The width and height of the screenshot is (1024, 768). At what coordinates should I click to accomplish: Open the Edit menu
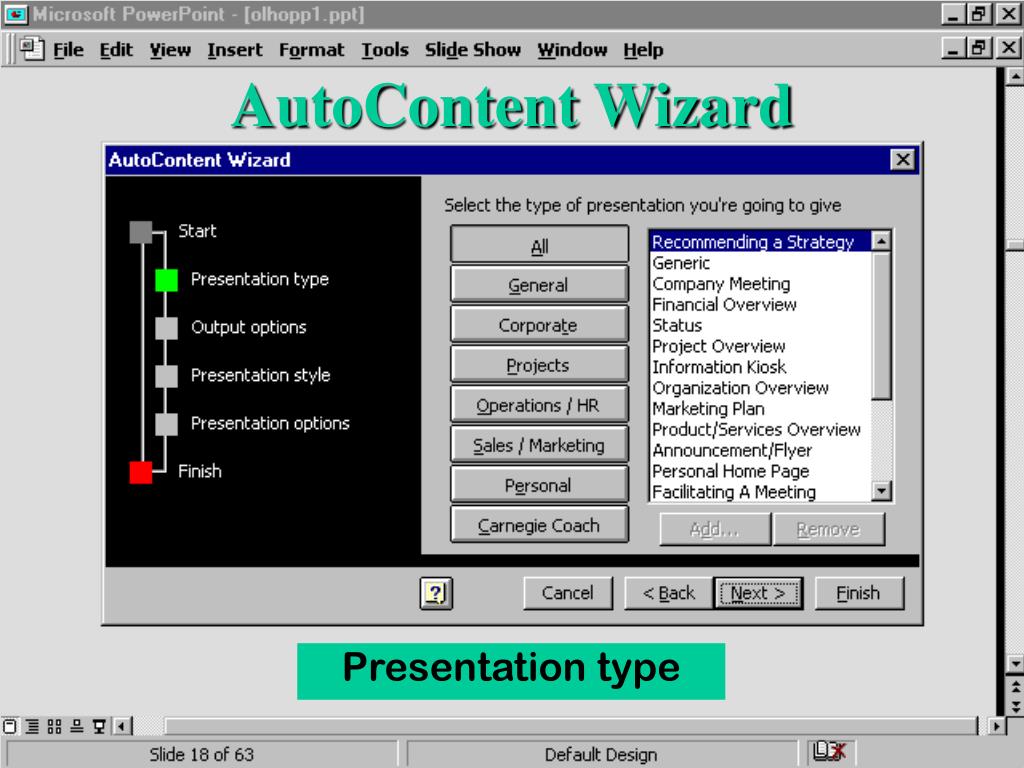tap(116, 50)
